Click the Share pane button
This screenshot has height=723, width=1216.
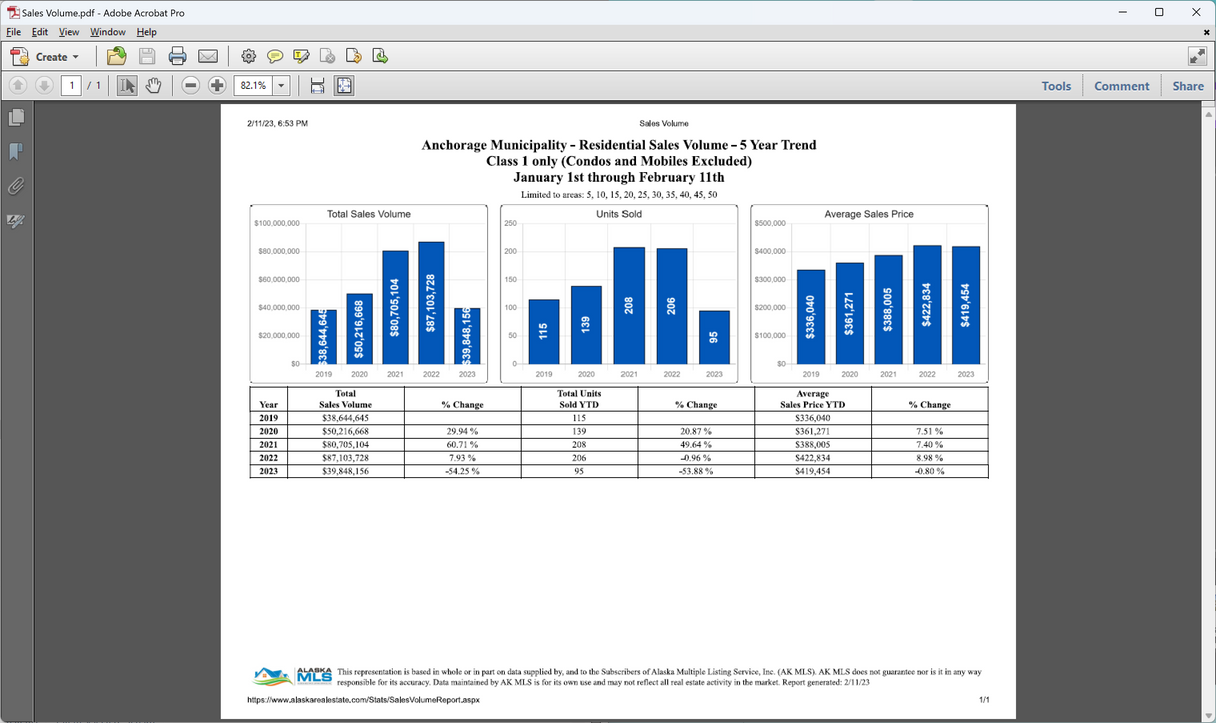1188,86
